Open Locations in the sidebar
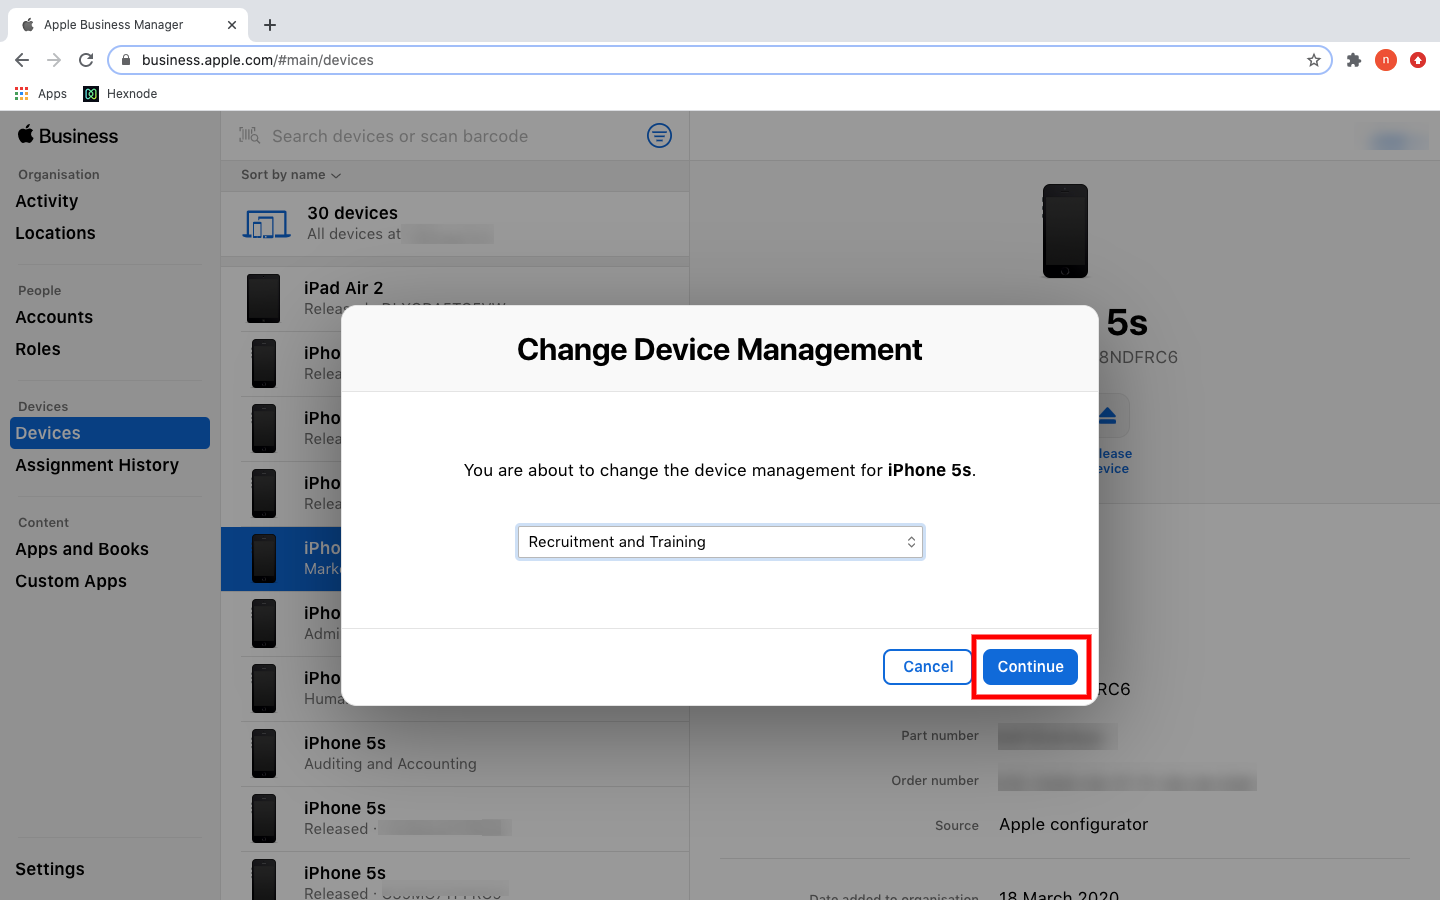Image resolution: width=1440 pixels, height=900 pixels. pos(55,233)
